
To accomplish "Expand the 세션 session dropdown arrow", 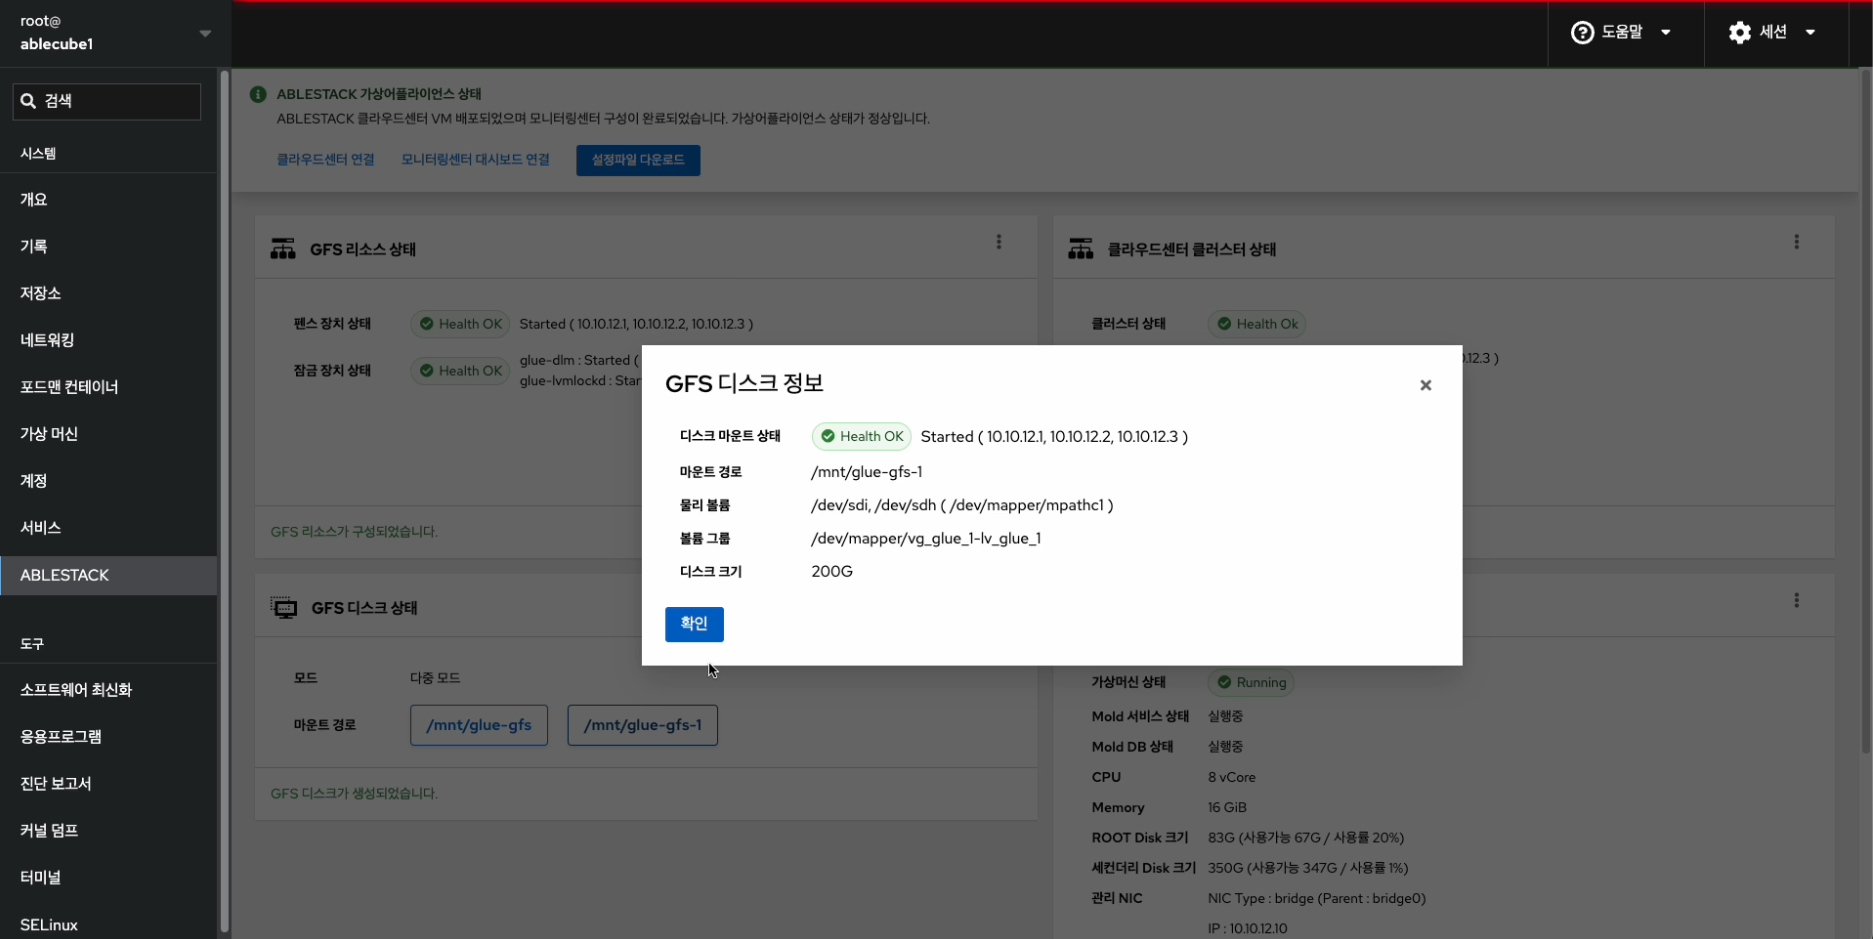I will click(1810, 33).
